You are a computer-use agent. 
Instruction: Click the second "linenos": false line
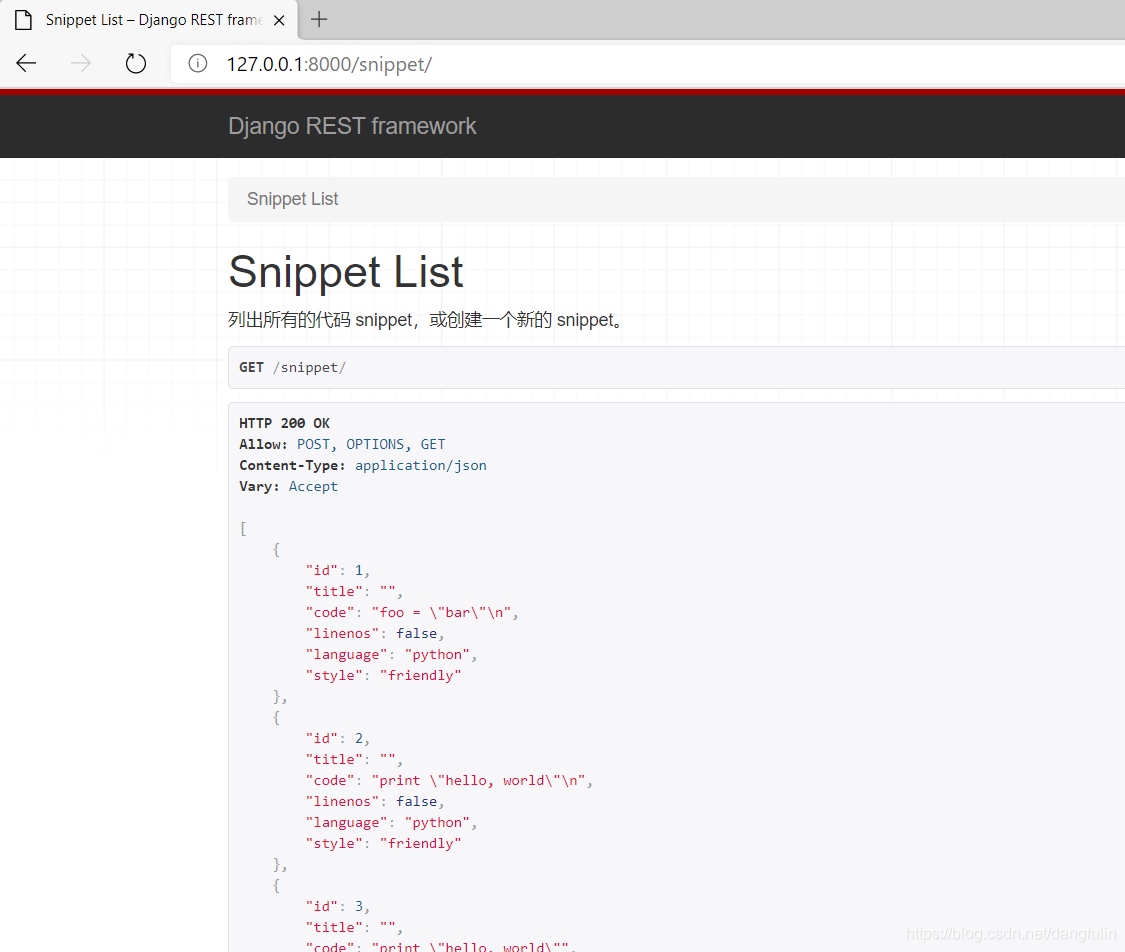pyautogui.click(x=375, y=801)
